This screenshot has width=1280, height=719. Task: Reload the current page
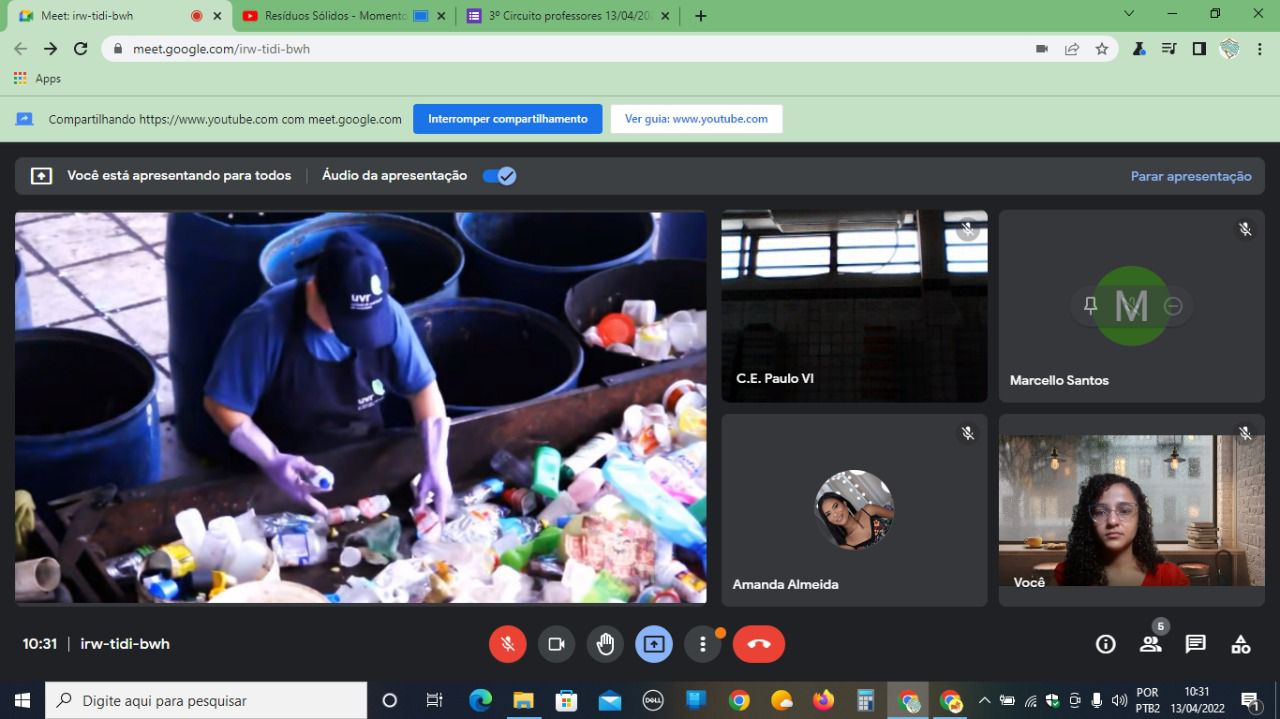click(81, 48)
